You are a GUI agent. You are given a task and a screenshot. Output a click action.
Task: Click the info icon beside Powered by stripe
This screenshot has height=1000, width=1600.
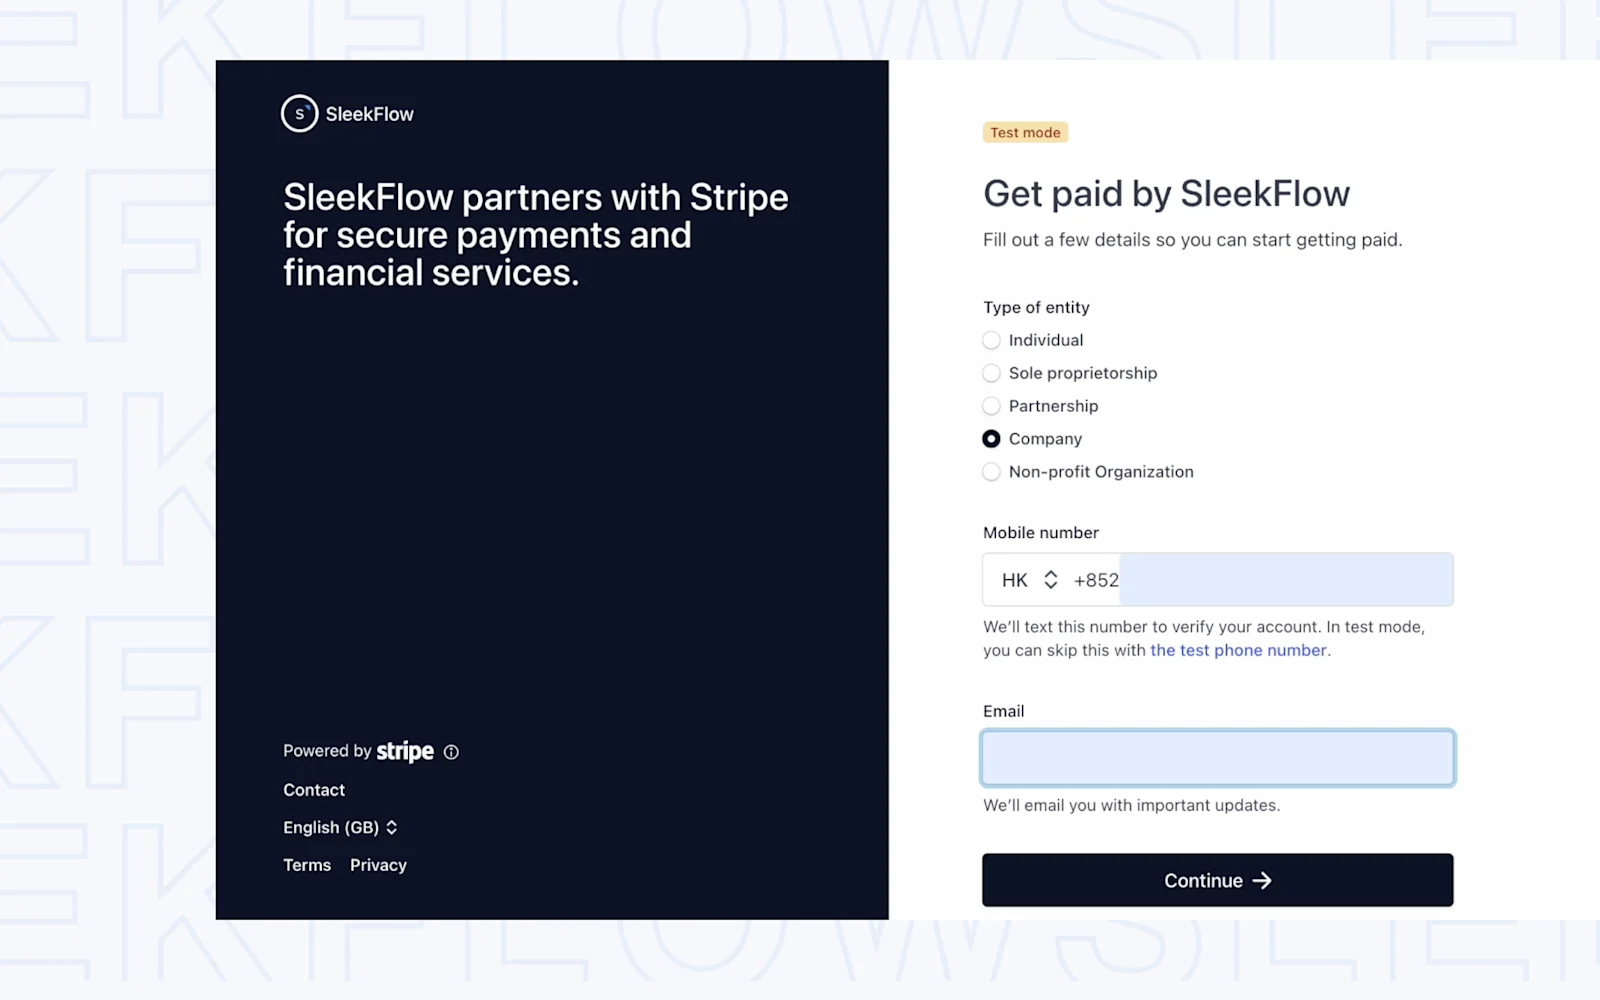[x=451, y=751]
